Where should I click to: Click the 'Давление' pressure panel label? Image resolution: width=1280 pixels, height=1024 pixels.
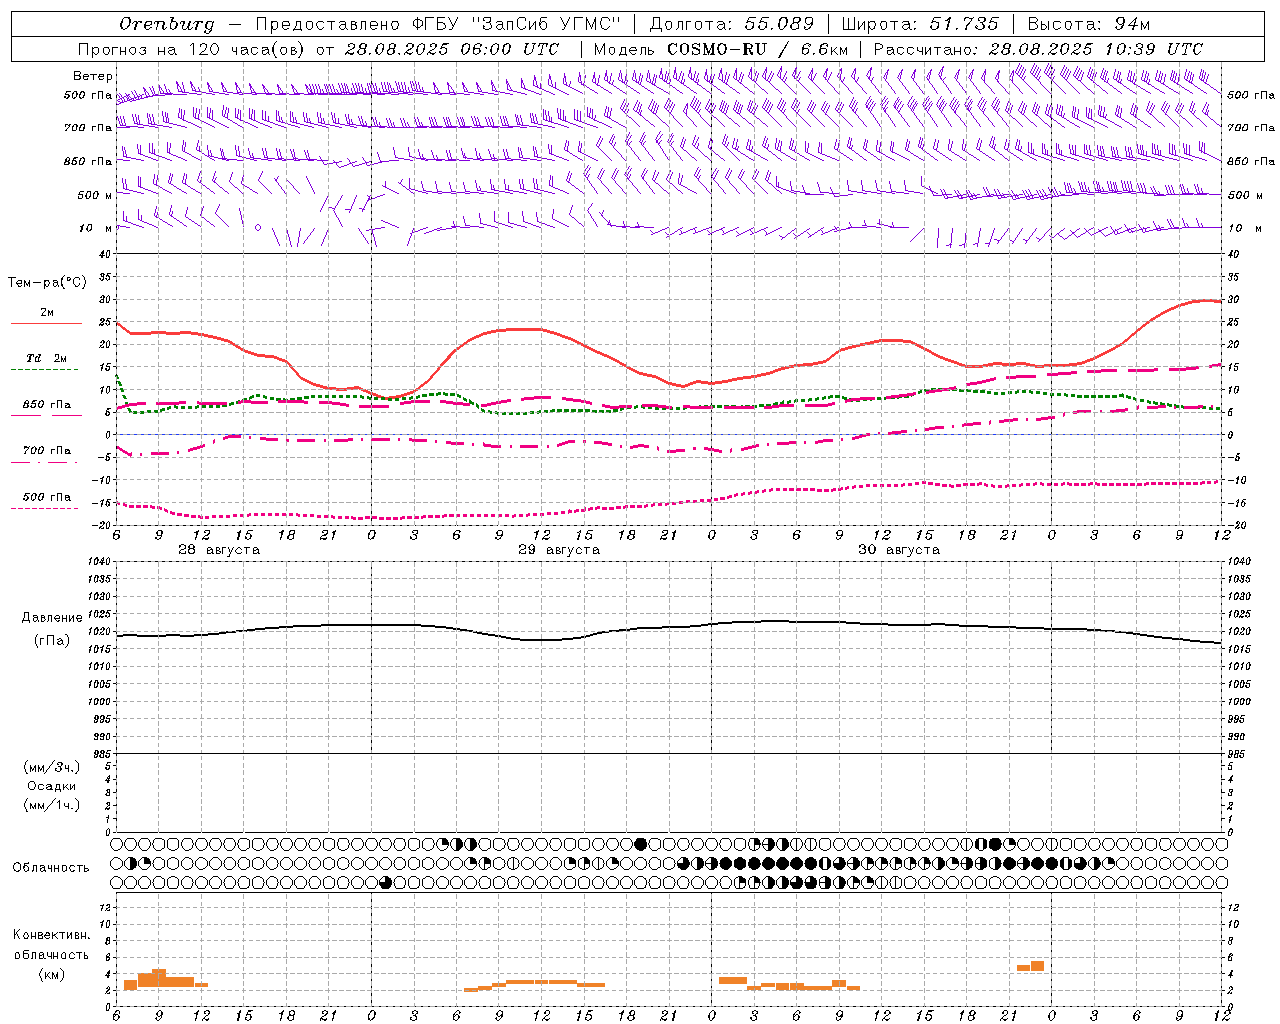tap(52, 618)
